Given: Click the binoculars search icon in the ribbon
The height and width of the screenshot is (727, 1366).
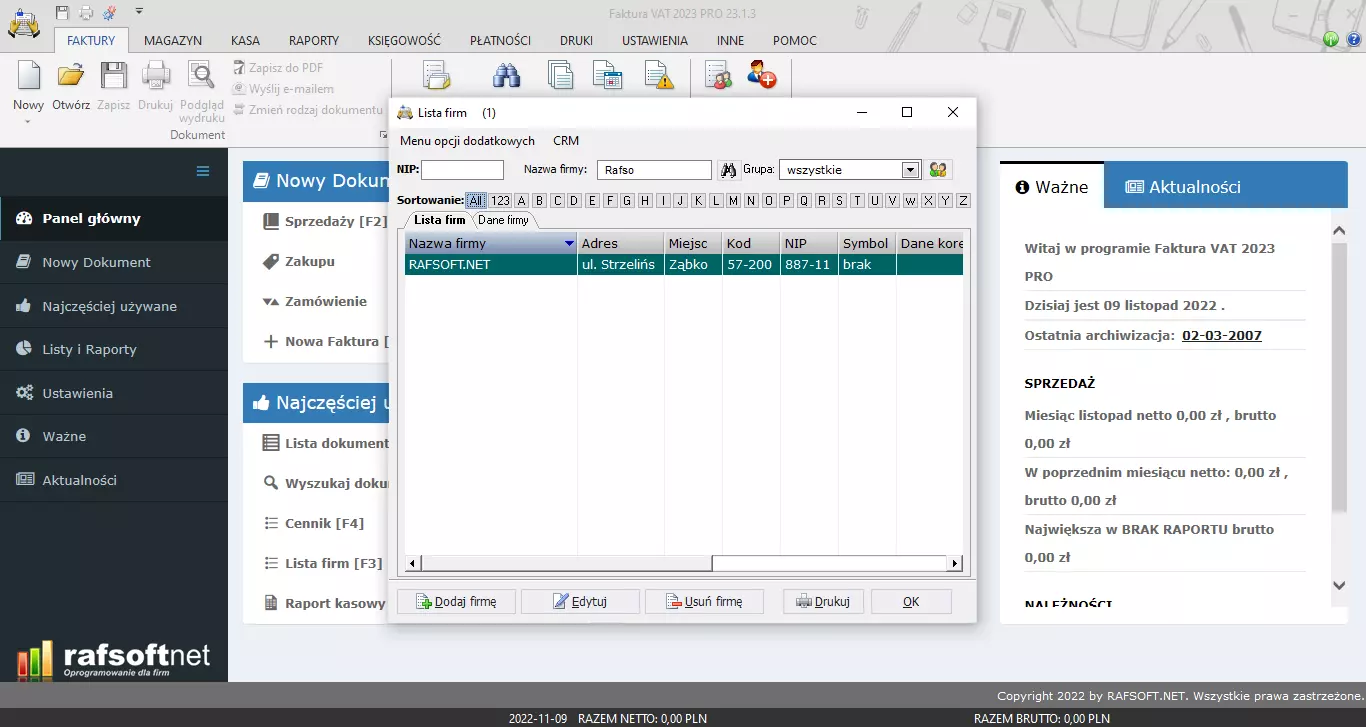Looking at the screenshot, I should [507, 76].
